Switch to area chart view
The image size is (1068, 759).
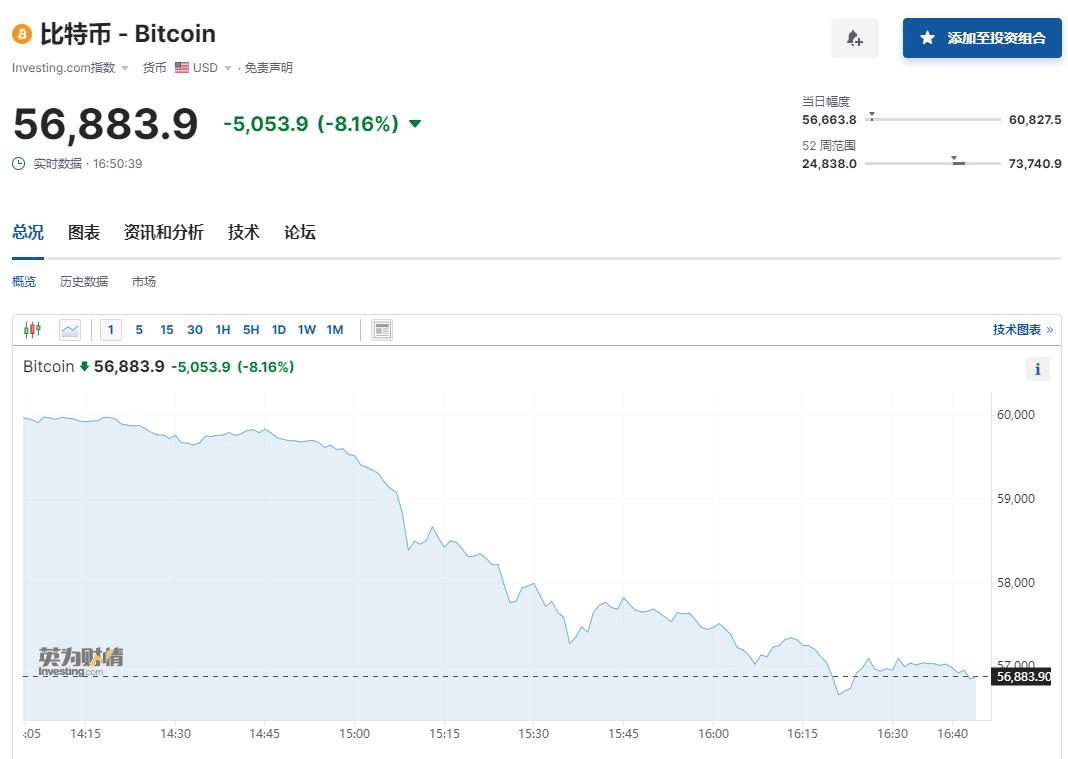70,329
